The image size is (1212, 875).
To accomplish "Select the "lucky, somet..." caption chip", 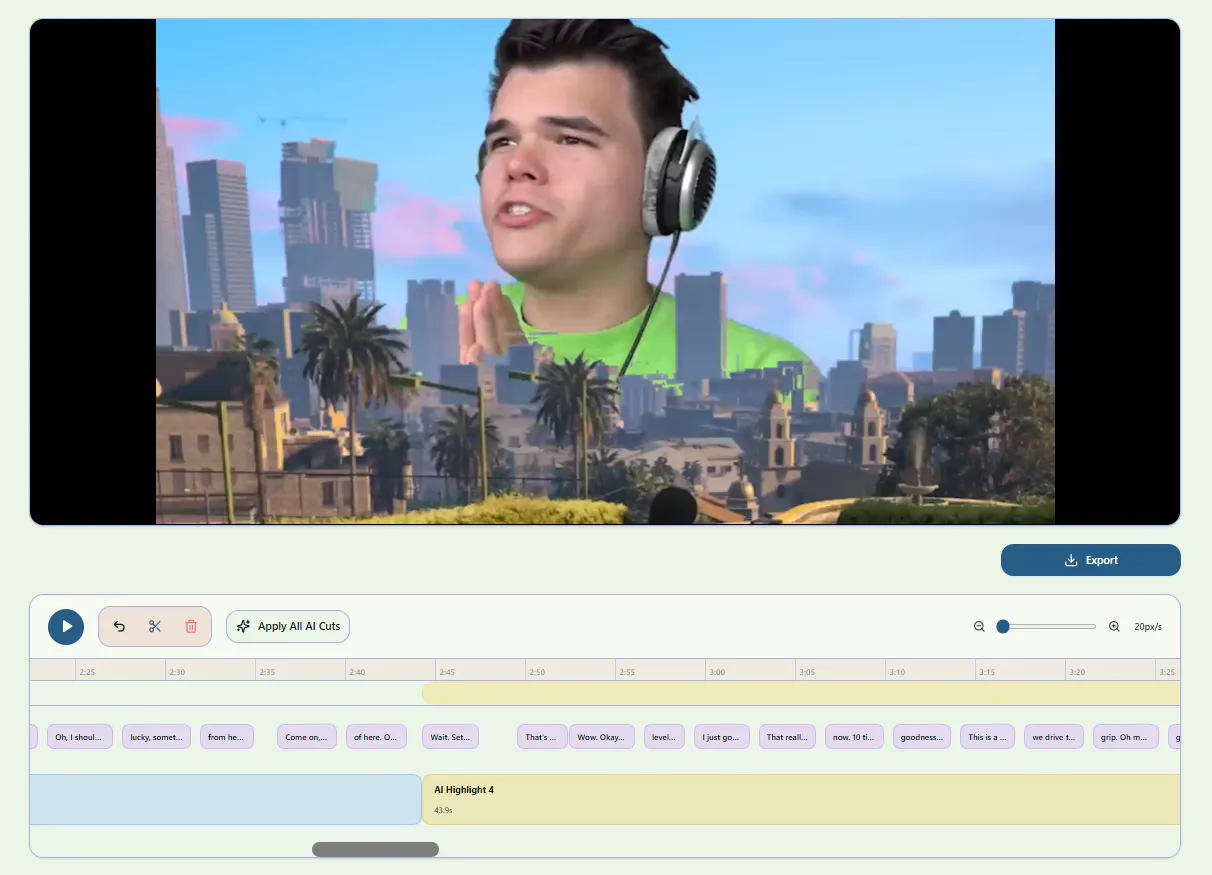I will (156, 737).
